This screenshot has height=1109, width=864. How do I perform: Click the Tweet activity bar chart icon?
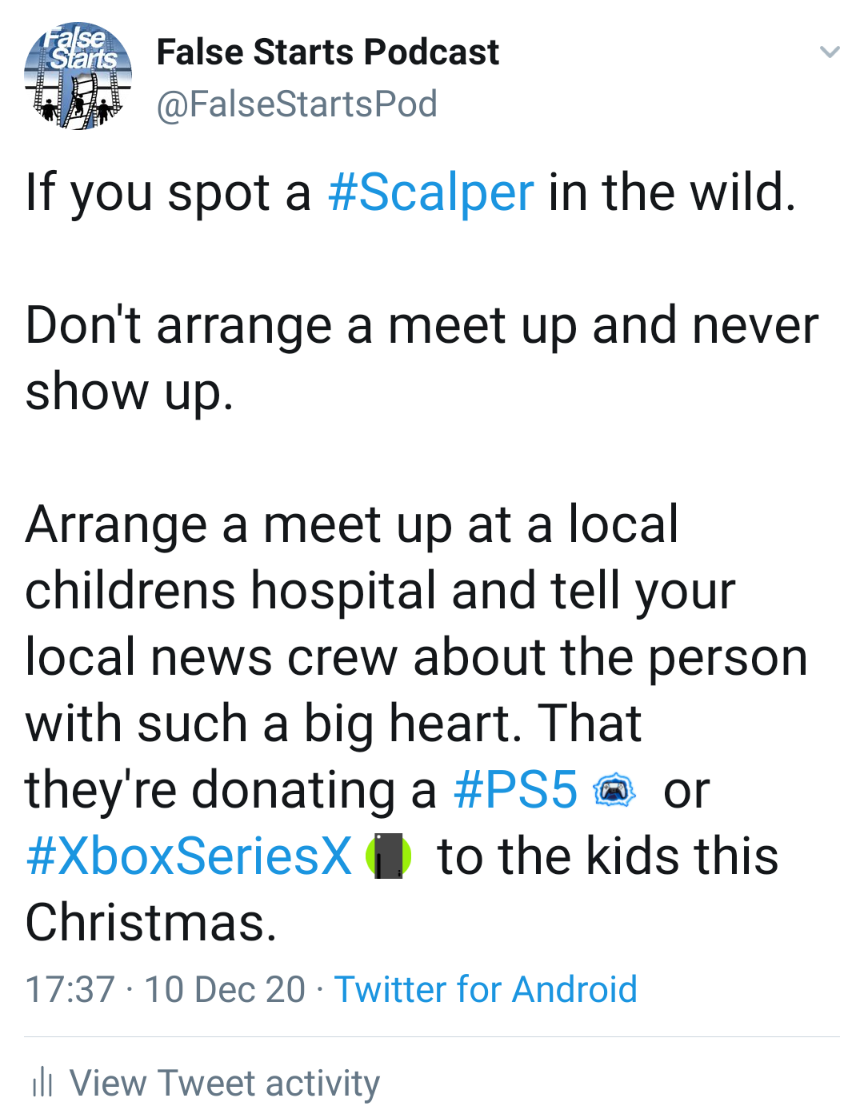42,1082
